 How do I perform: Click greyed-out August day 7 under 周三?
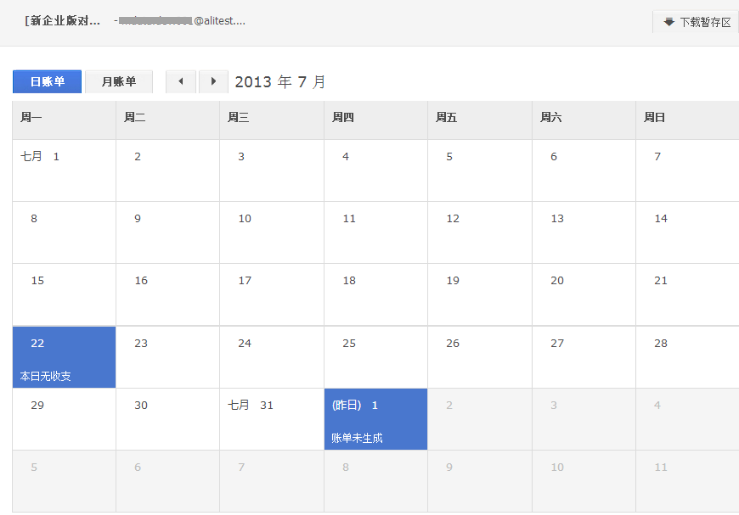coord(272,481)
